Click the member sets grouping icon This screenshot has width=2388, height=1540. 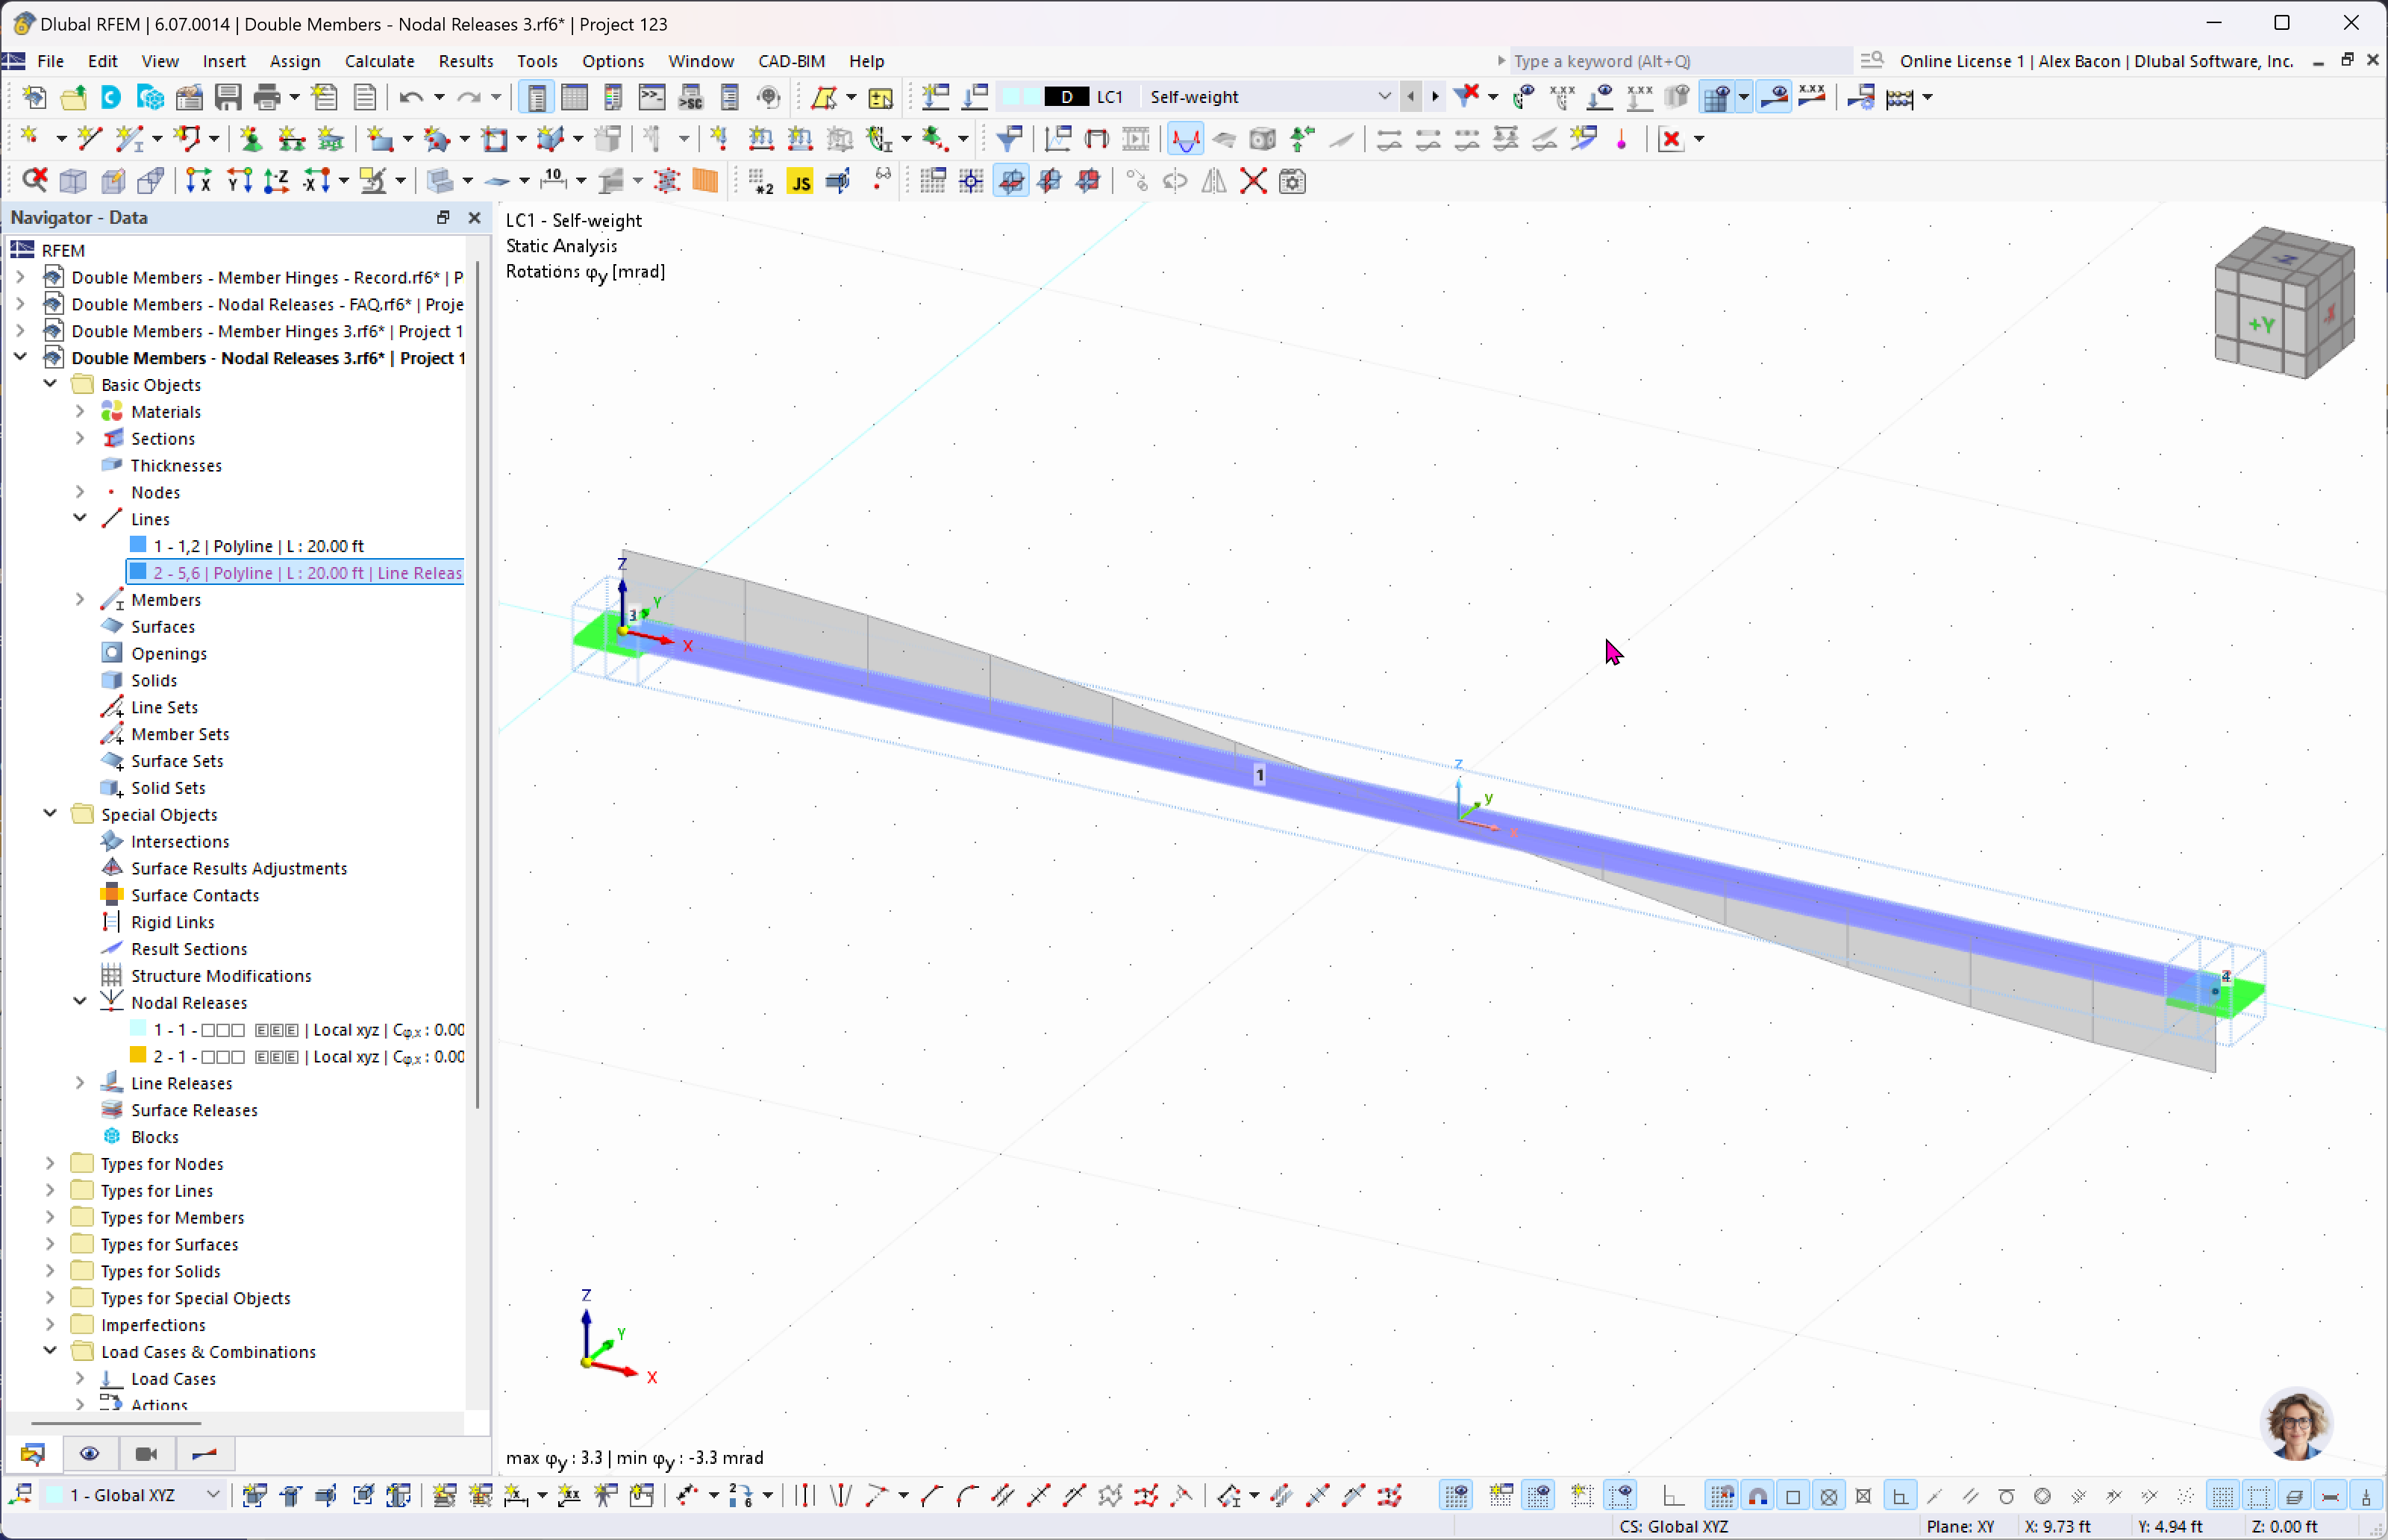(x=111, y=734)
